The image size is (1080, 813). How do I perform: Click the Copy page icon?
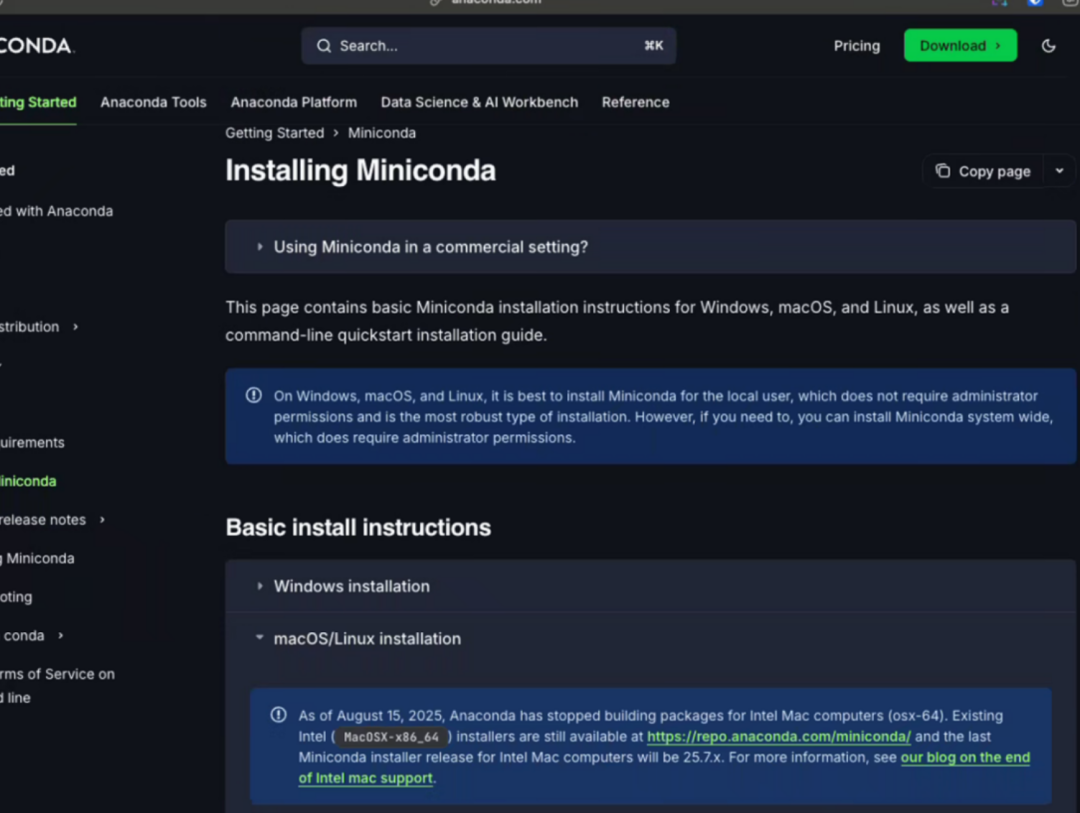click(942, 171)
